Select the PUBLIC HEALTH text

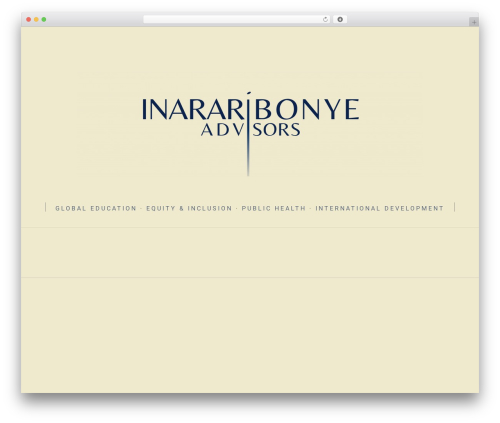pos(273,209)
